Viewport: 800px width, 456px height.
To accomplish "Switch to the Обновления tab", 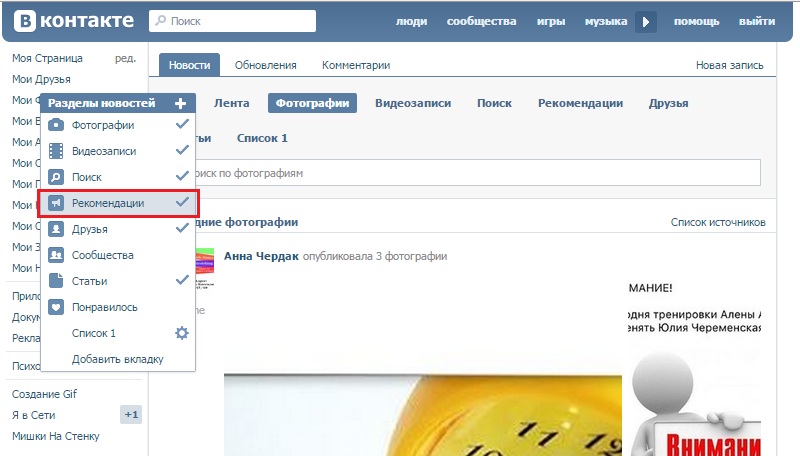I will 265,65.
